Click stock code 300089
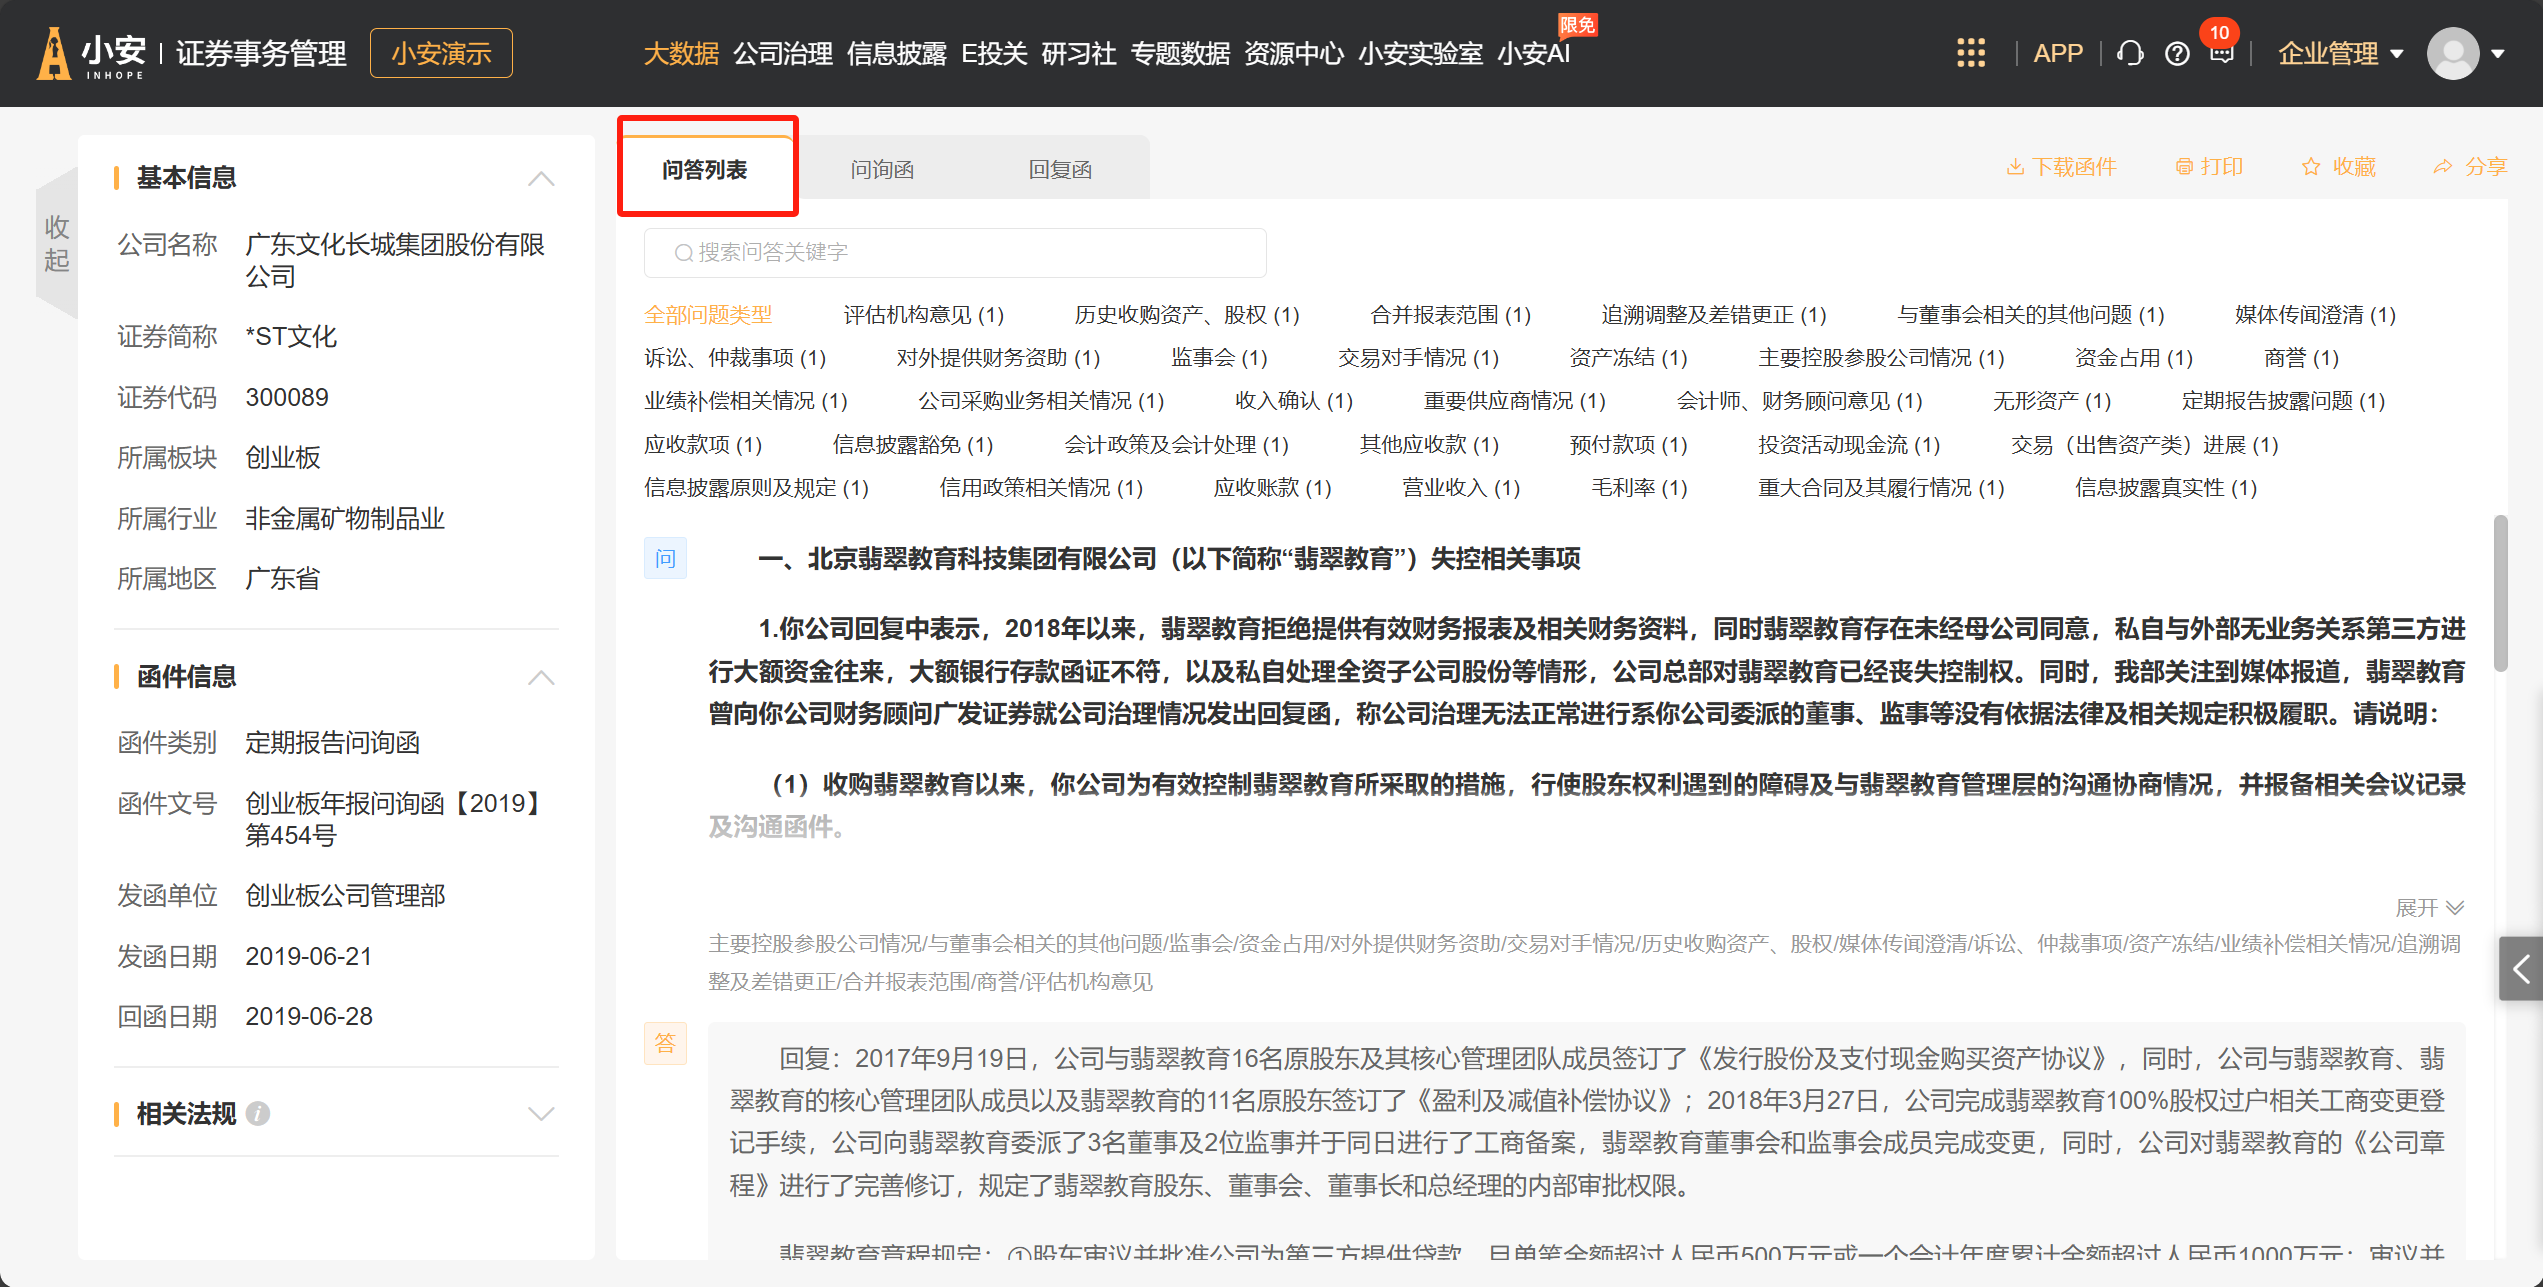The height and width of the screenshot is (1287, 2543). (x=287, y=398)
